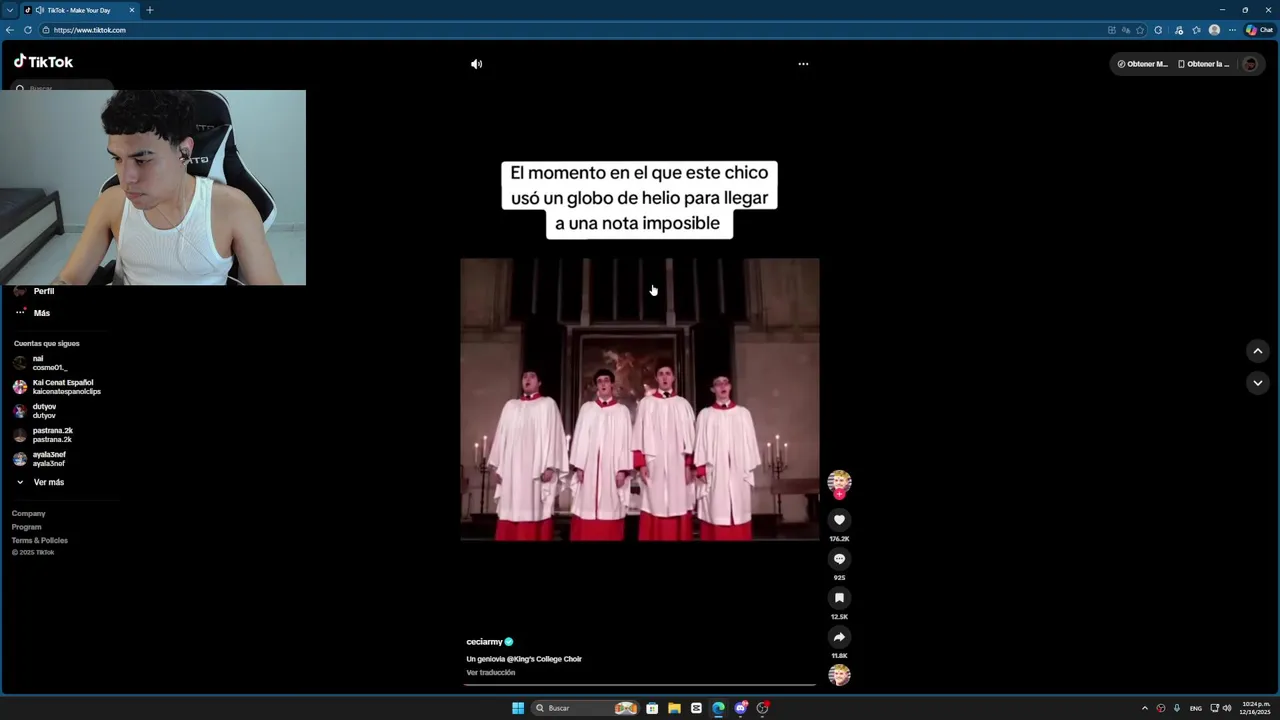Mute the TikTok video sound
This screenshot has height=720, width=1280.
point(476,64)
